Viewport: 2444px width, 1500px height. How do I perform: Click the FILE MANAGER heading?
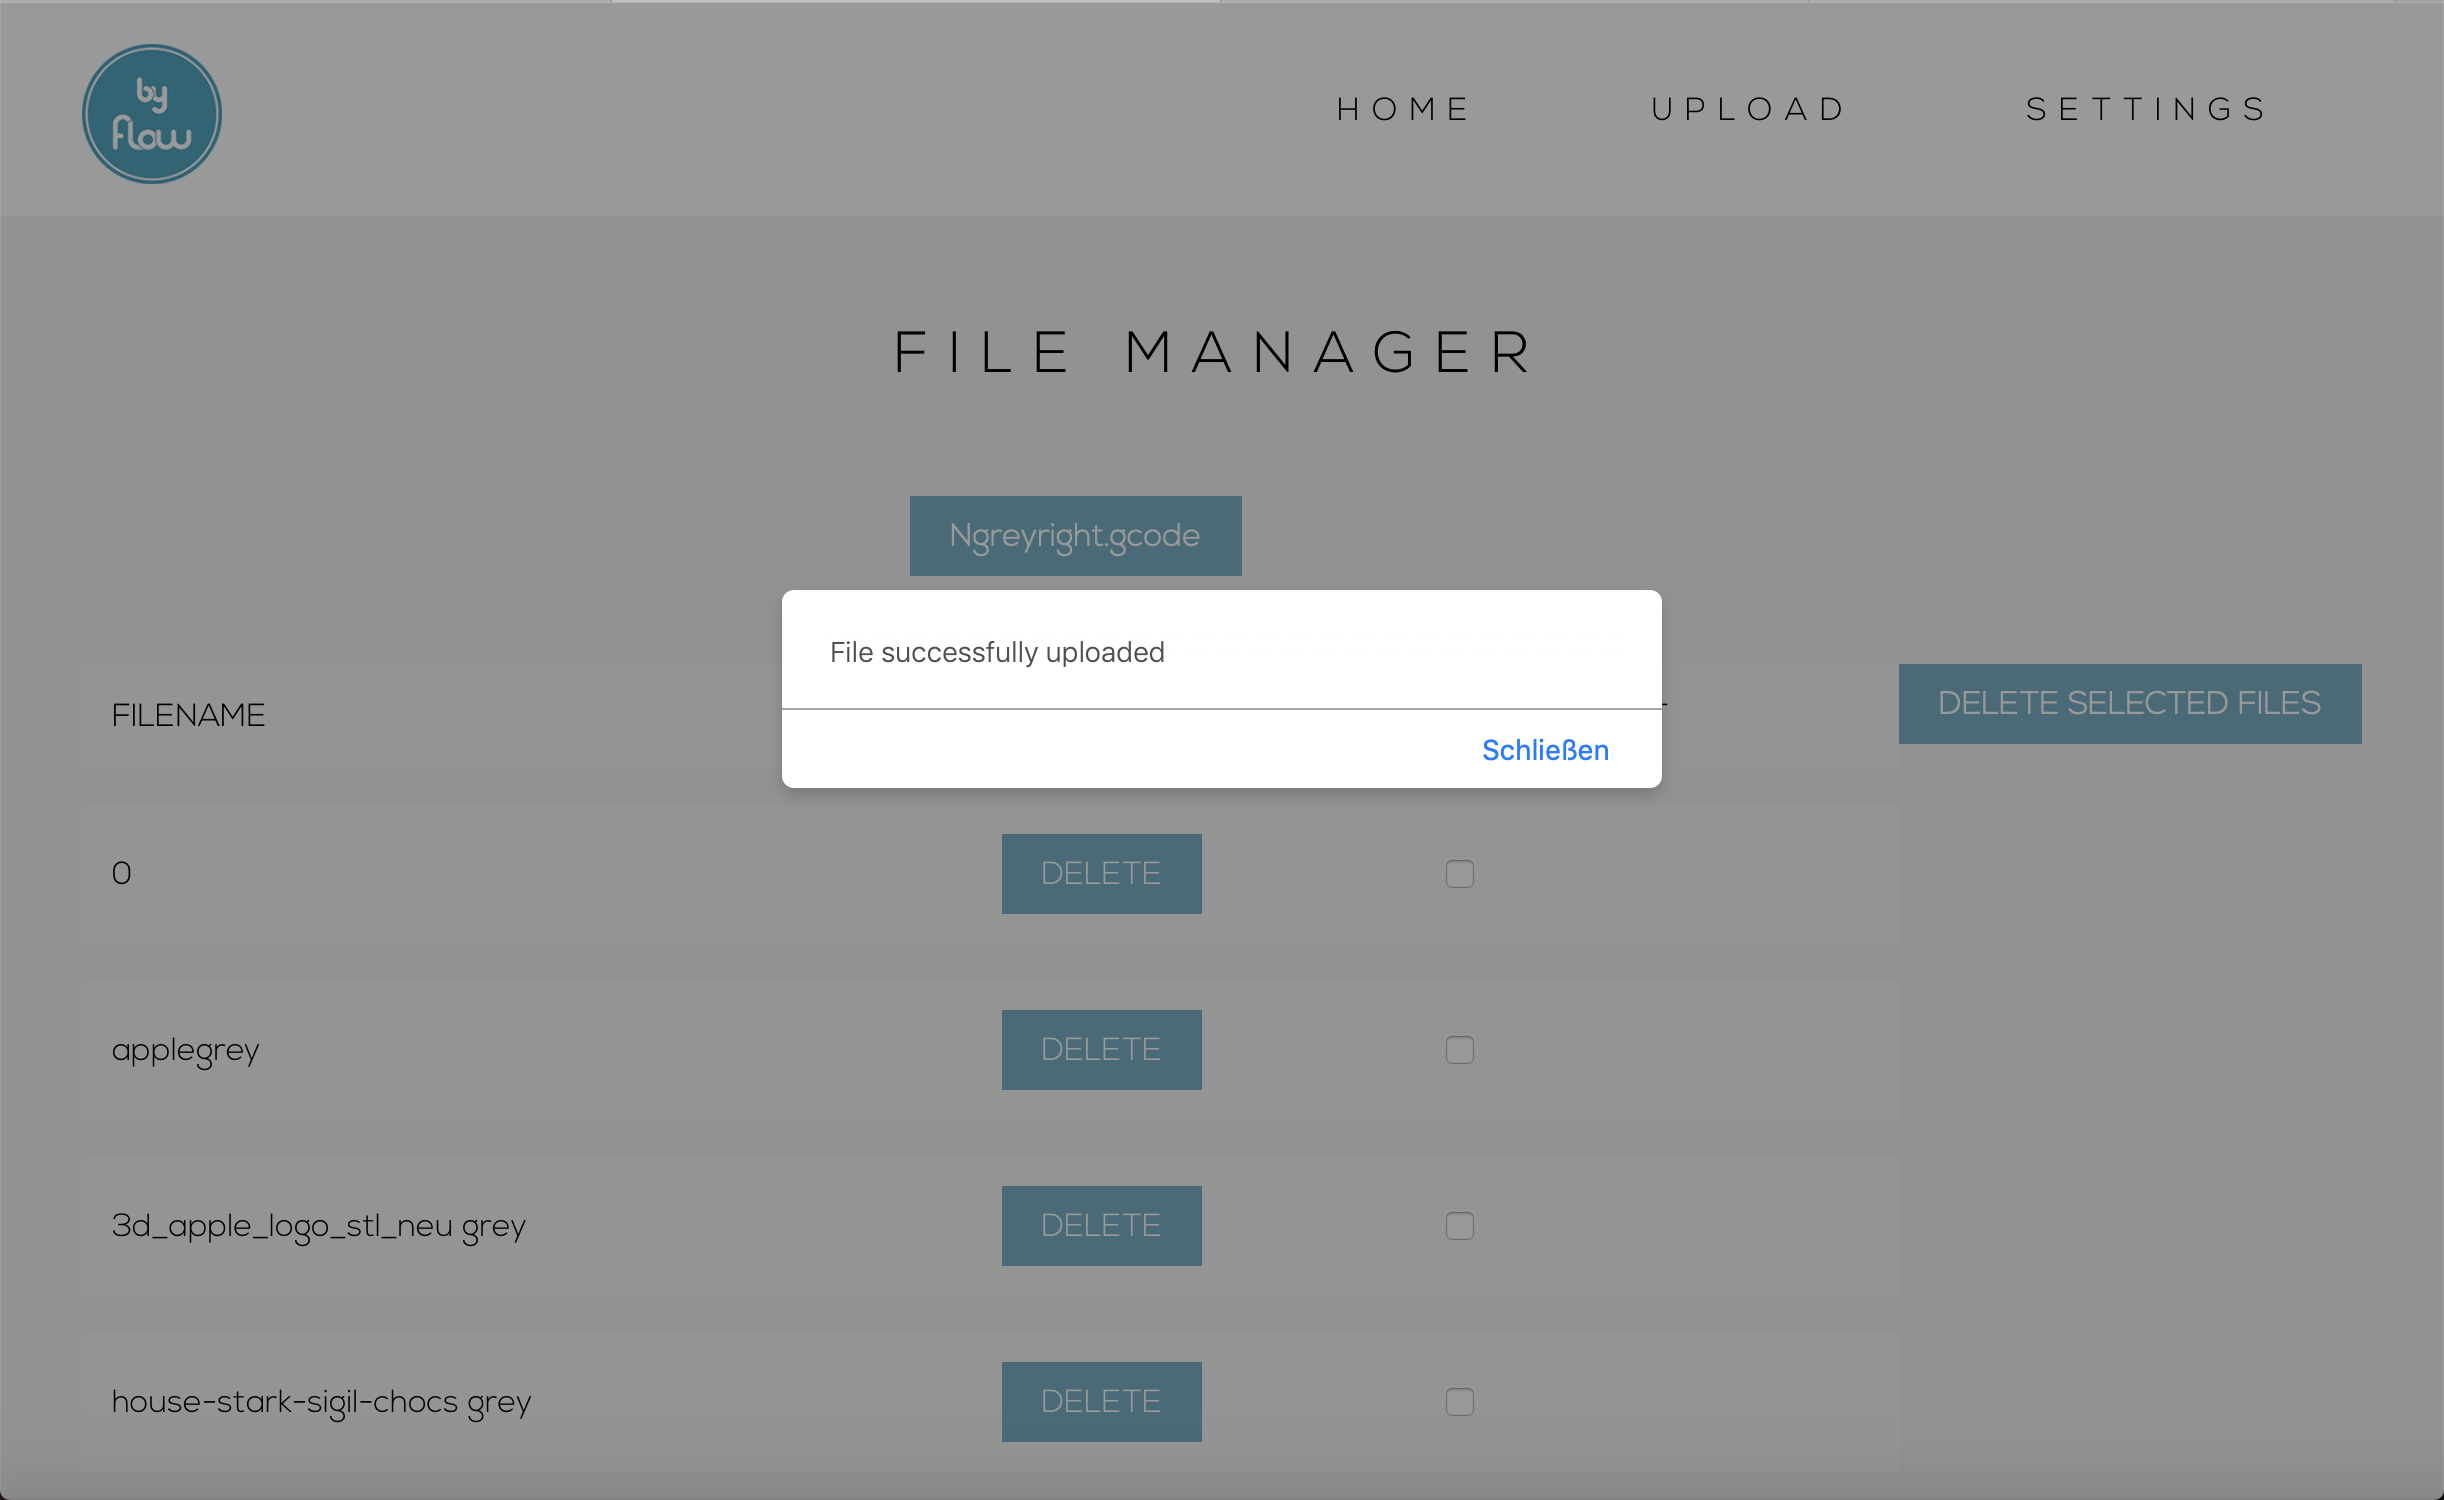pyautogui.click(x=1214, y=353)
